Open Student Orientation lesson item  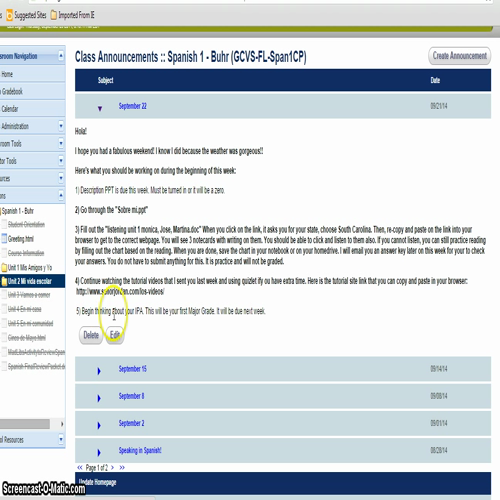click(26, 224)
